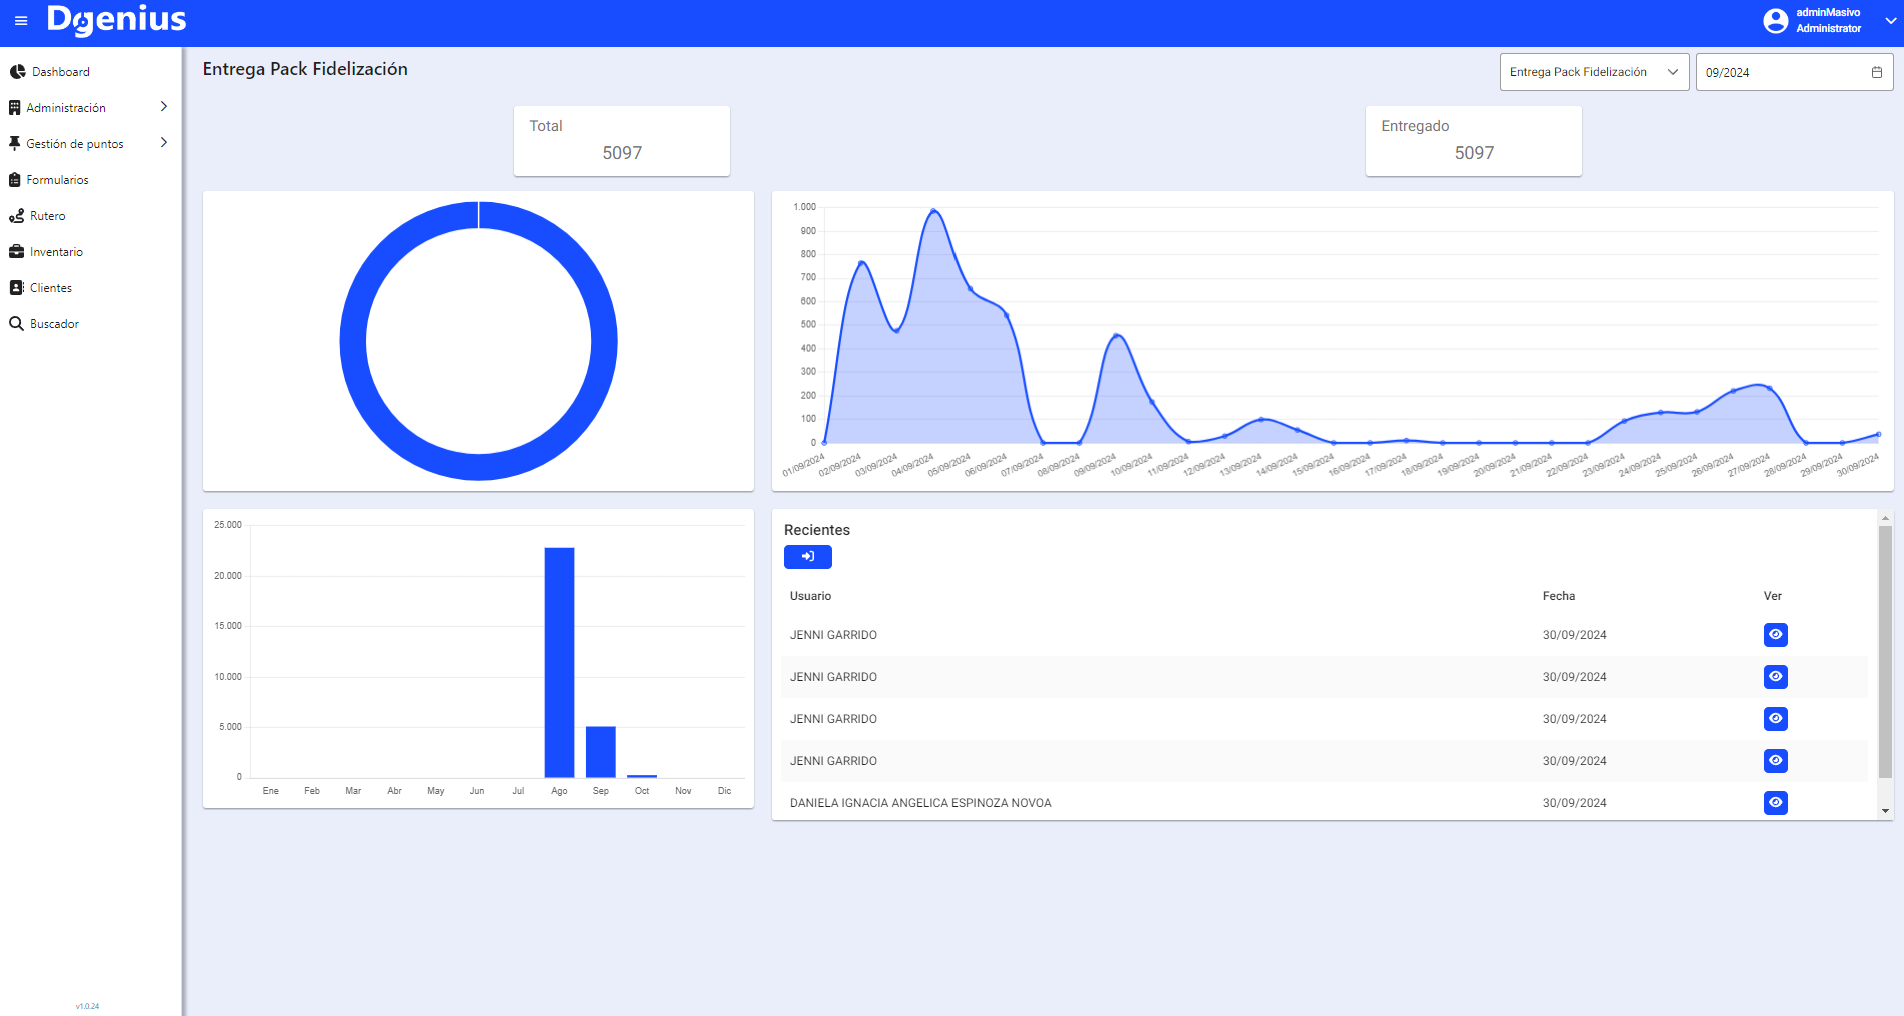Screen dimensions: 1904x1016
Task: Open the calendar picker icon
Action: (x=1877, y=72)
